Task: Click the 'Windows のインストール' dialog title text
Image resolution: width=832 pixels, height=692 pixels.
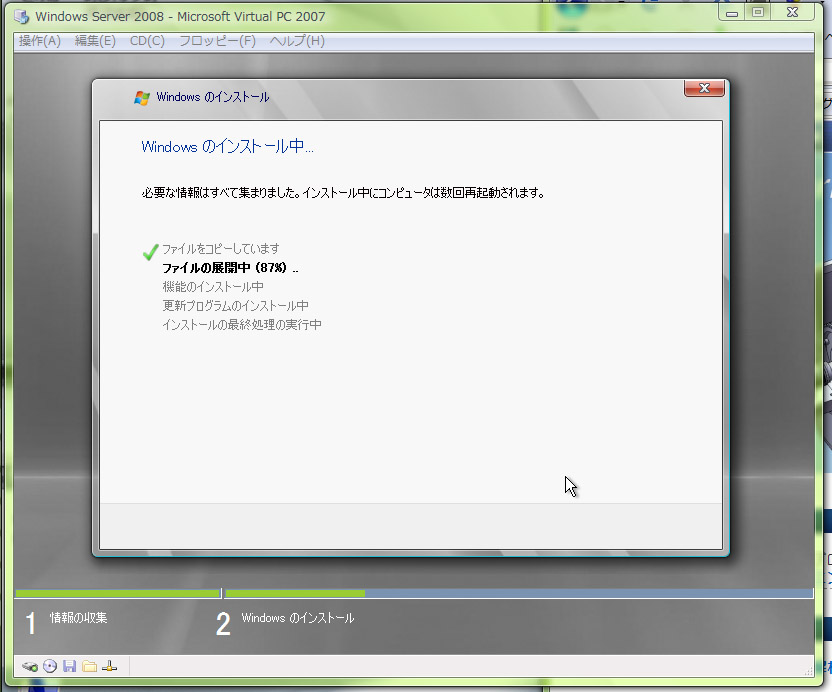Action: pyautogui.click(x=213, y=97)
